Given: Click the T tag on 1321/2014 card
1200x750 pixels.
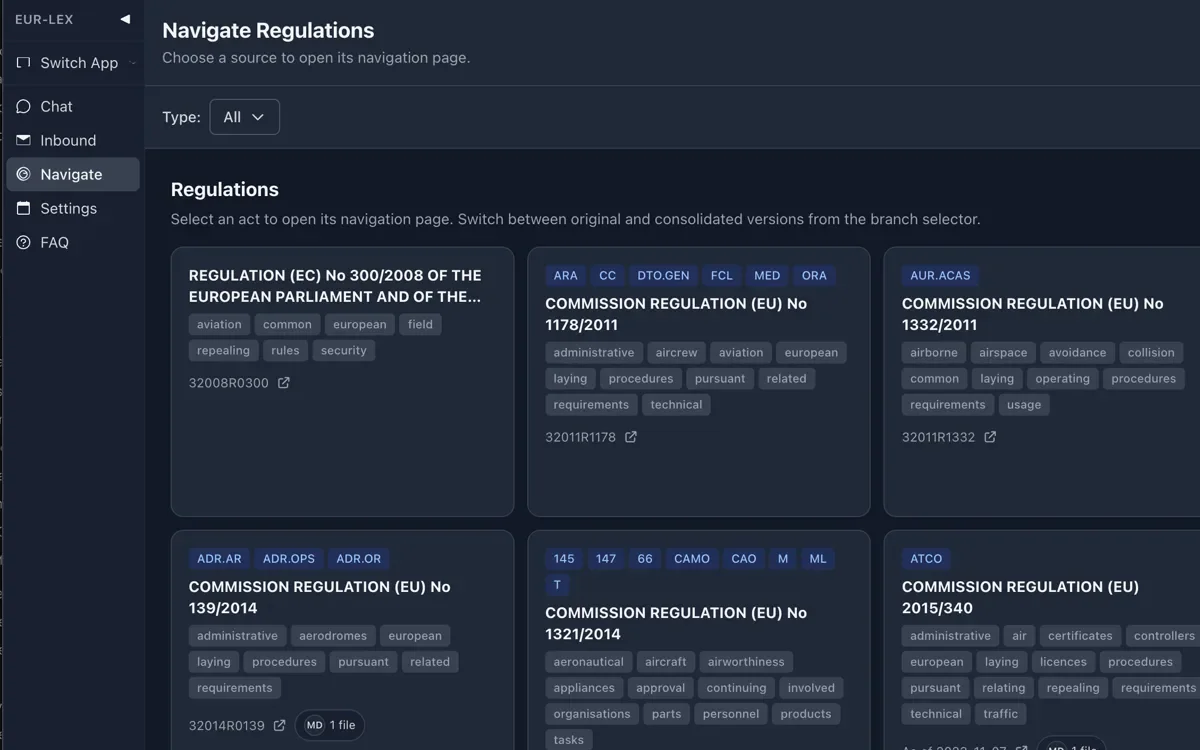Looking at the screenshot, I should pos(558,585).
